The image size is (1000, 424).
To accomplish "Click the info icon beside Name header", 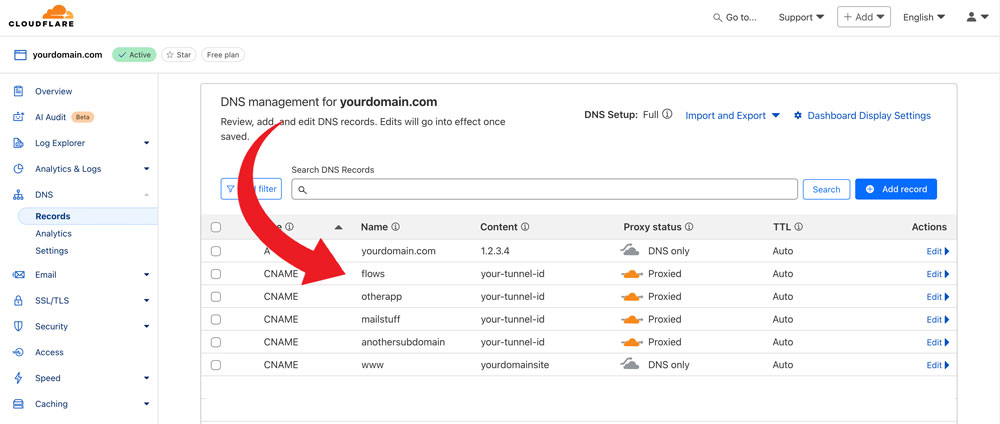I will (x=395, y=227).
